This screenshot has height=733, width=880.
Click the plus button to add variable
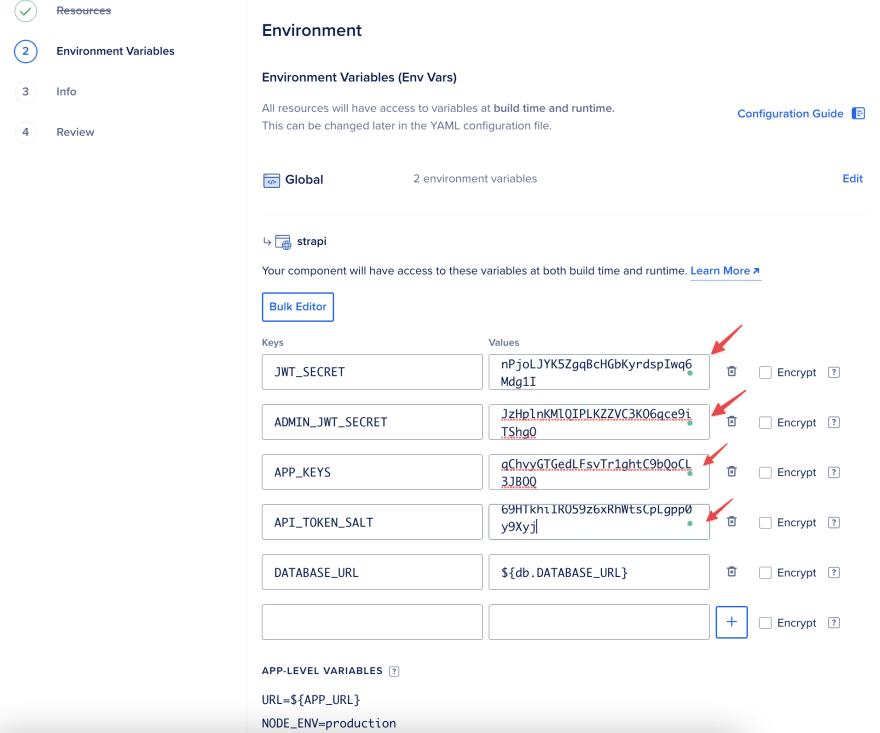point(732,622)
